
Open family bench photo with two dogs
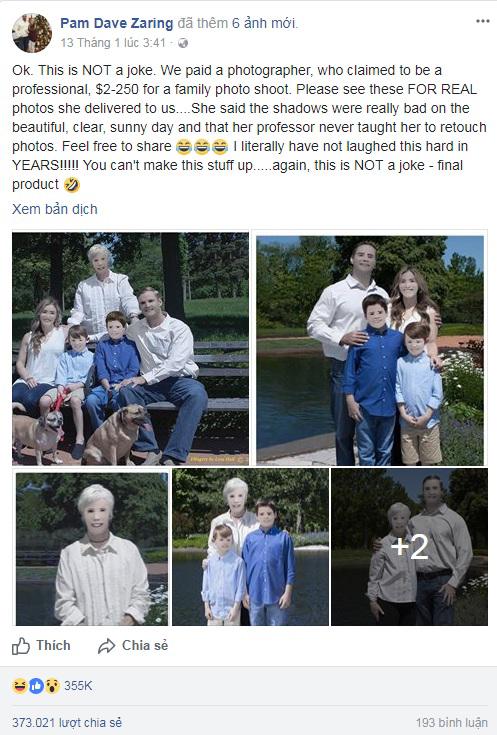130,349
